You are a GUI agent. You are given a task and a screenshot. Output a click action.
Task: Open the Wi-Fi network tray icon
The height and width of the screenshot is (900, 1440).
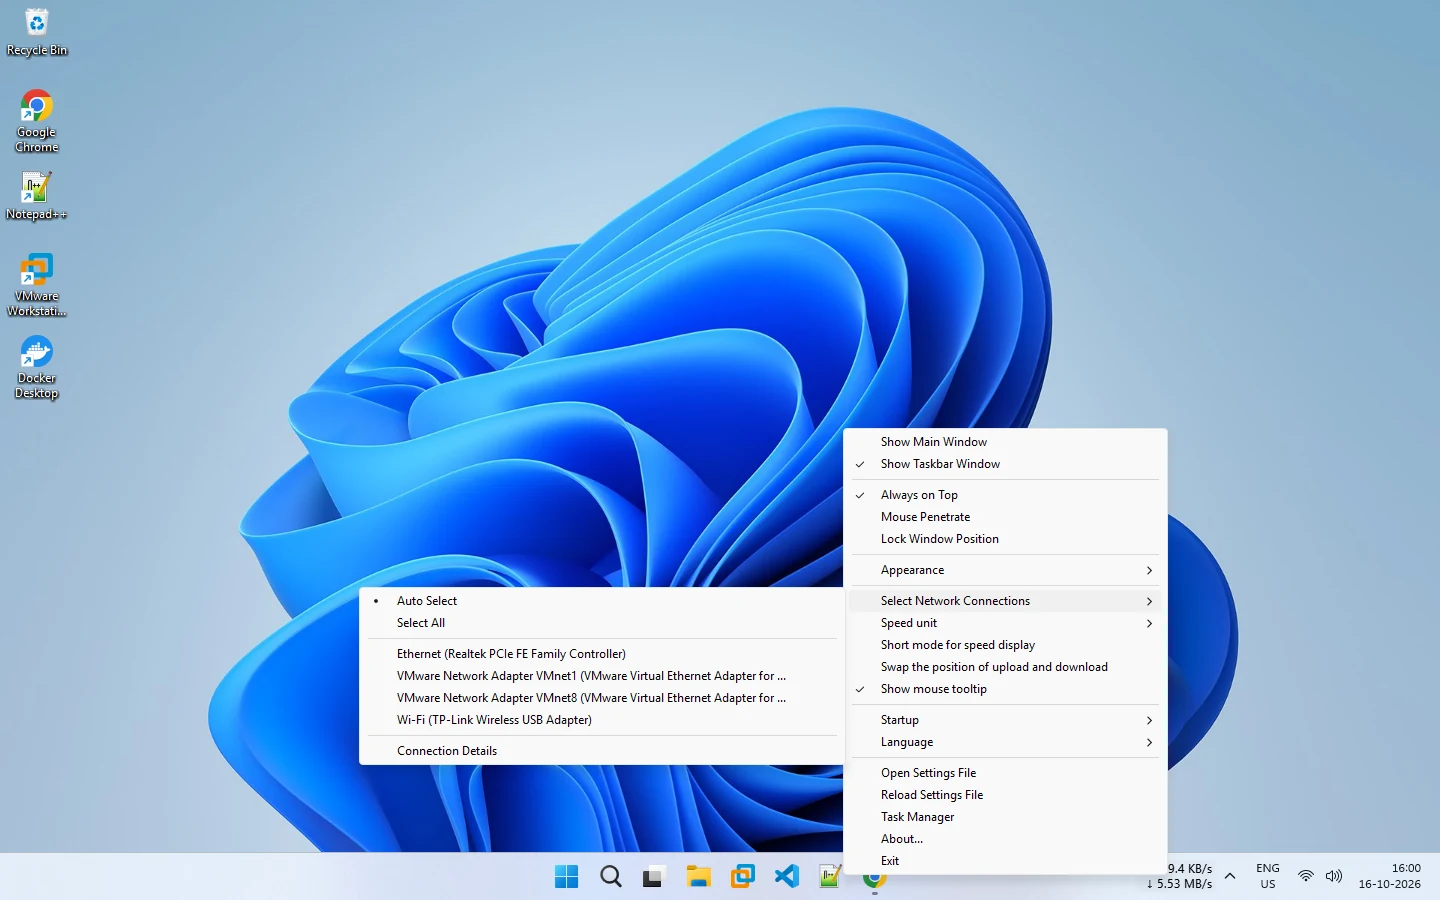pos(1305,876)
